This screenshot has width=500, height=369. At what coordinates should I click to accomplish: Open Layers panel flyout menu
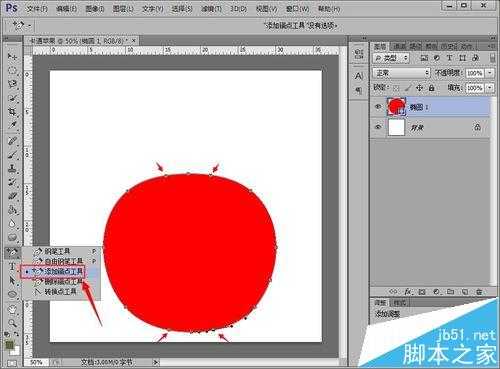click(x=492, y=46)
